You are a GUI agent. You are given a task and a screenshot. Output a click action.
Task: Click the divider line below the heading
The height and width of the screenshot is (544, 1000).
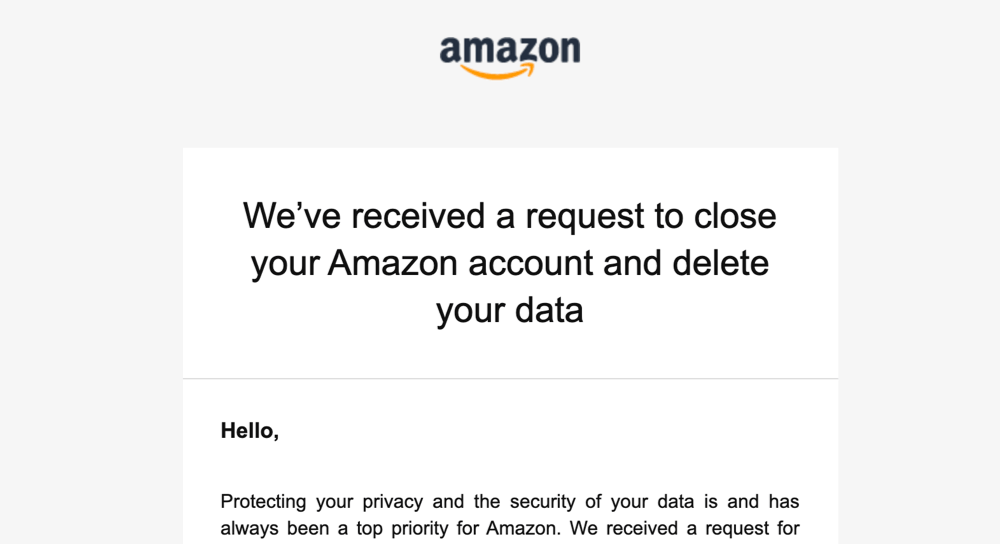tap(510, 379)
